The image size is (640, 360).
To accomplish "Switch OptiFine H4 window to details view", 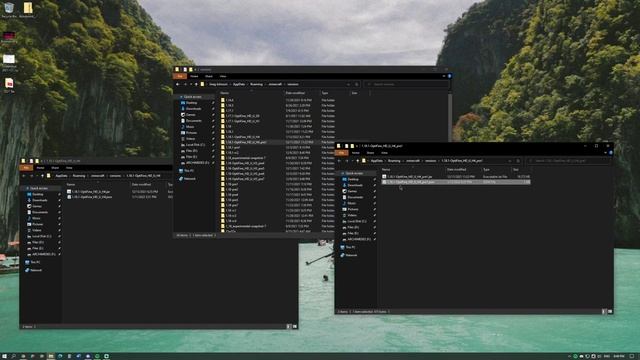I will coord(289,327).
